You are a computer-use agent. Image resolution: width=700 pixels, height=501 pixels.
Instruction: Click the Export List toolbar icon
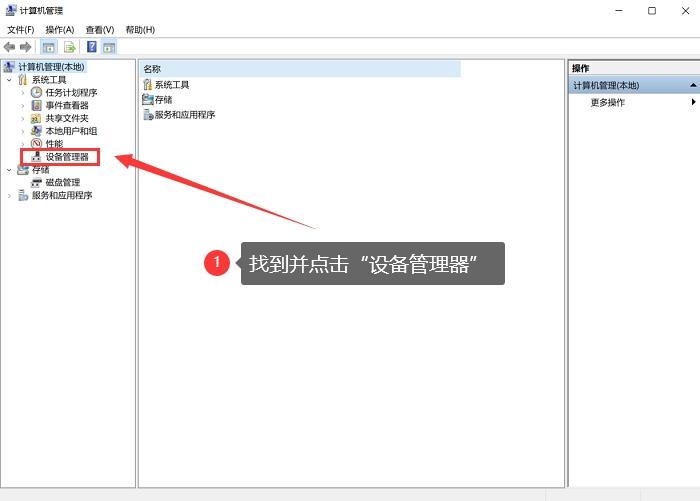tap(70, 47)
